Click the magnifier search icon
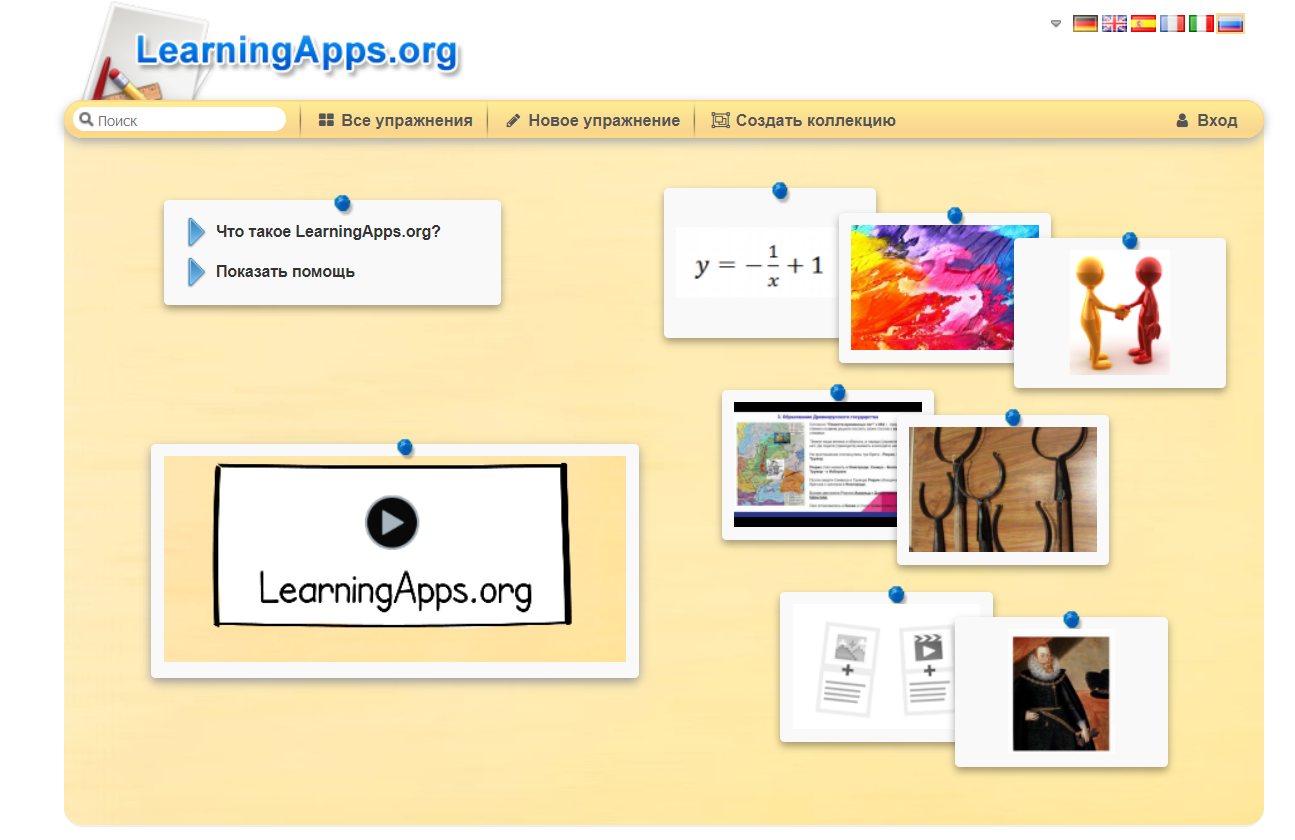Screen dimensions: 1295x840 pos(86,120)
